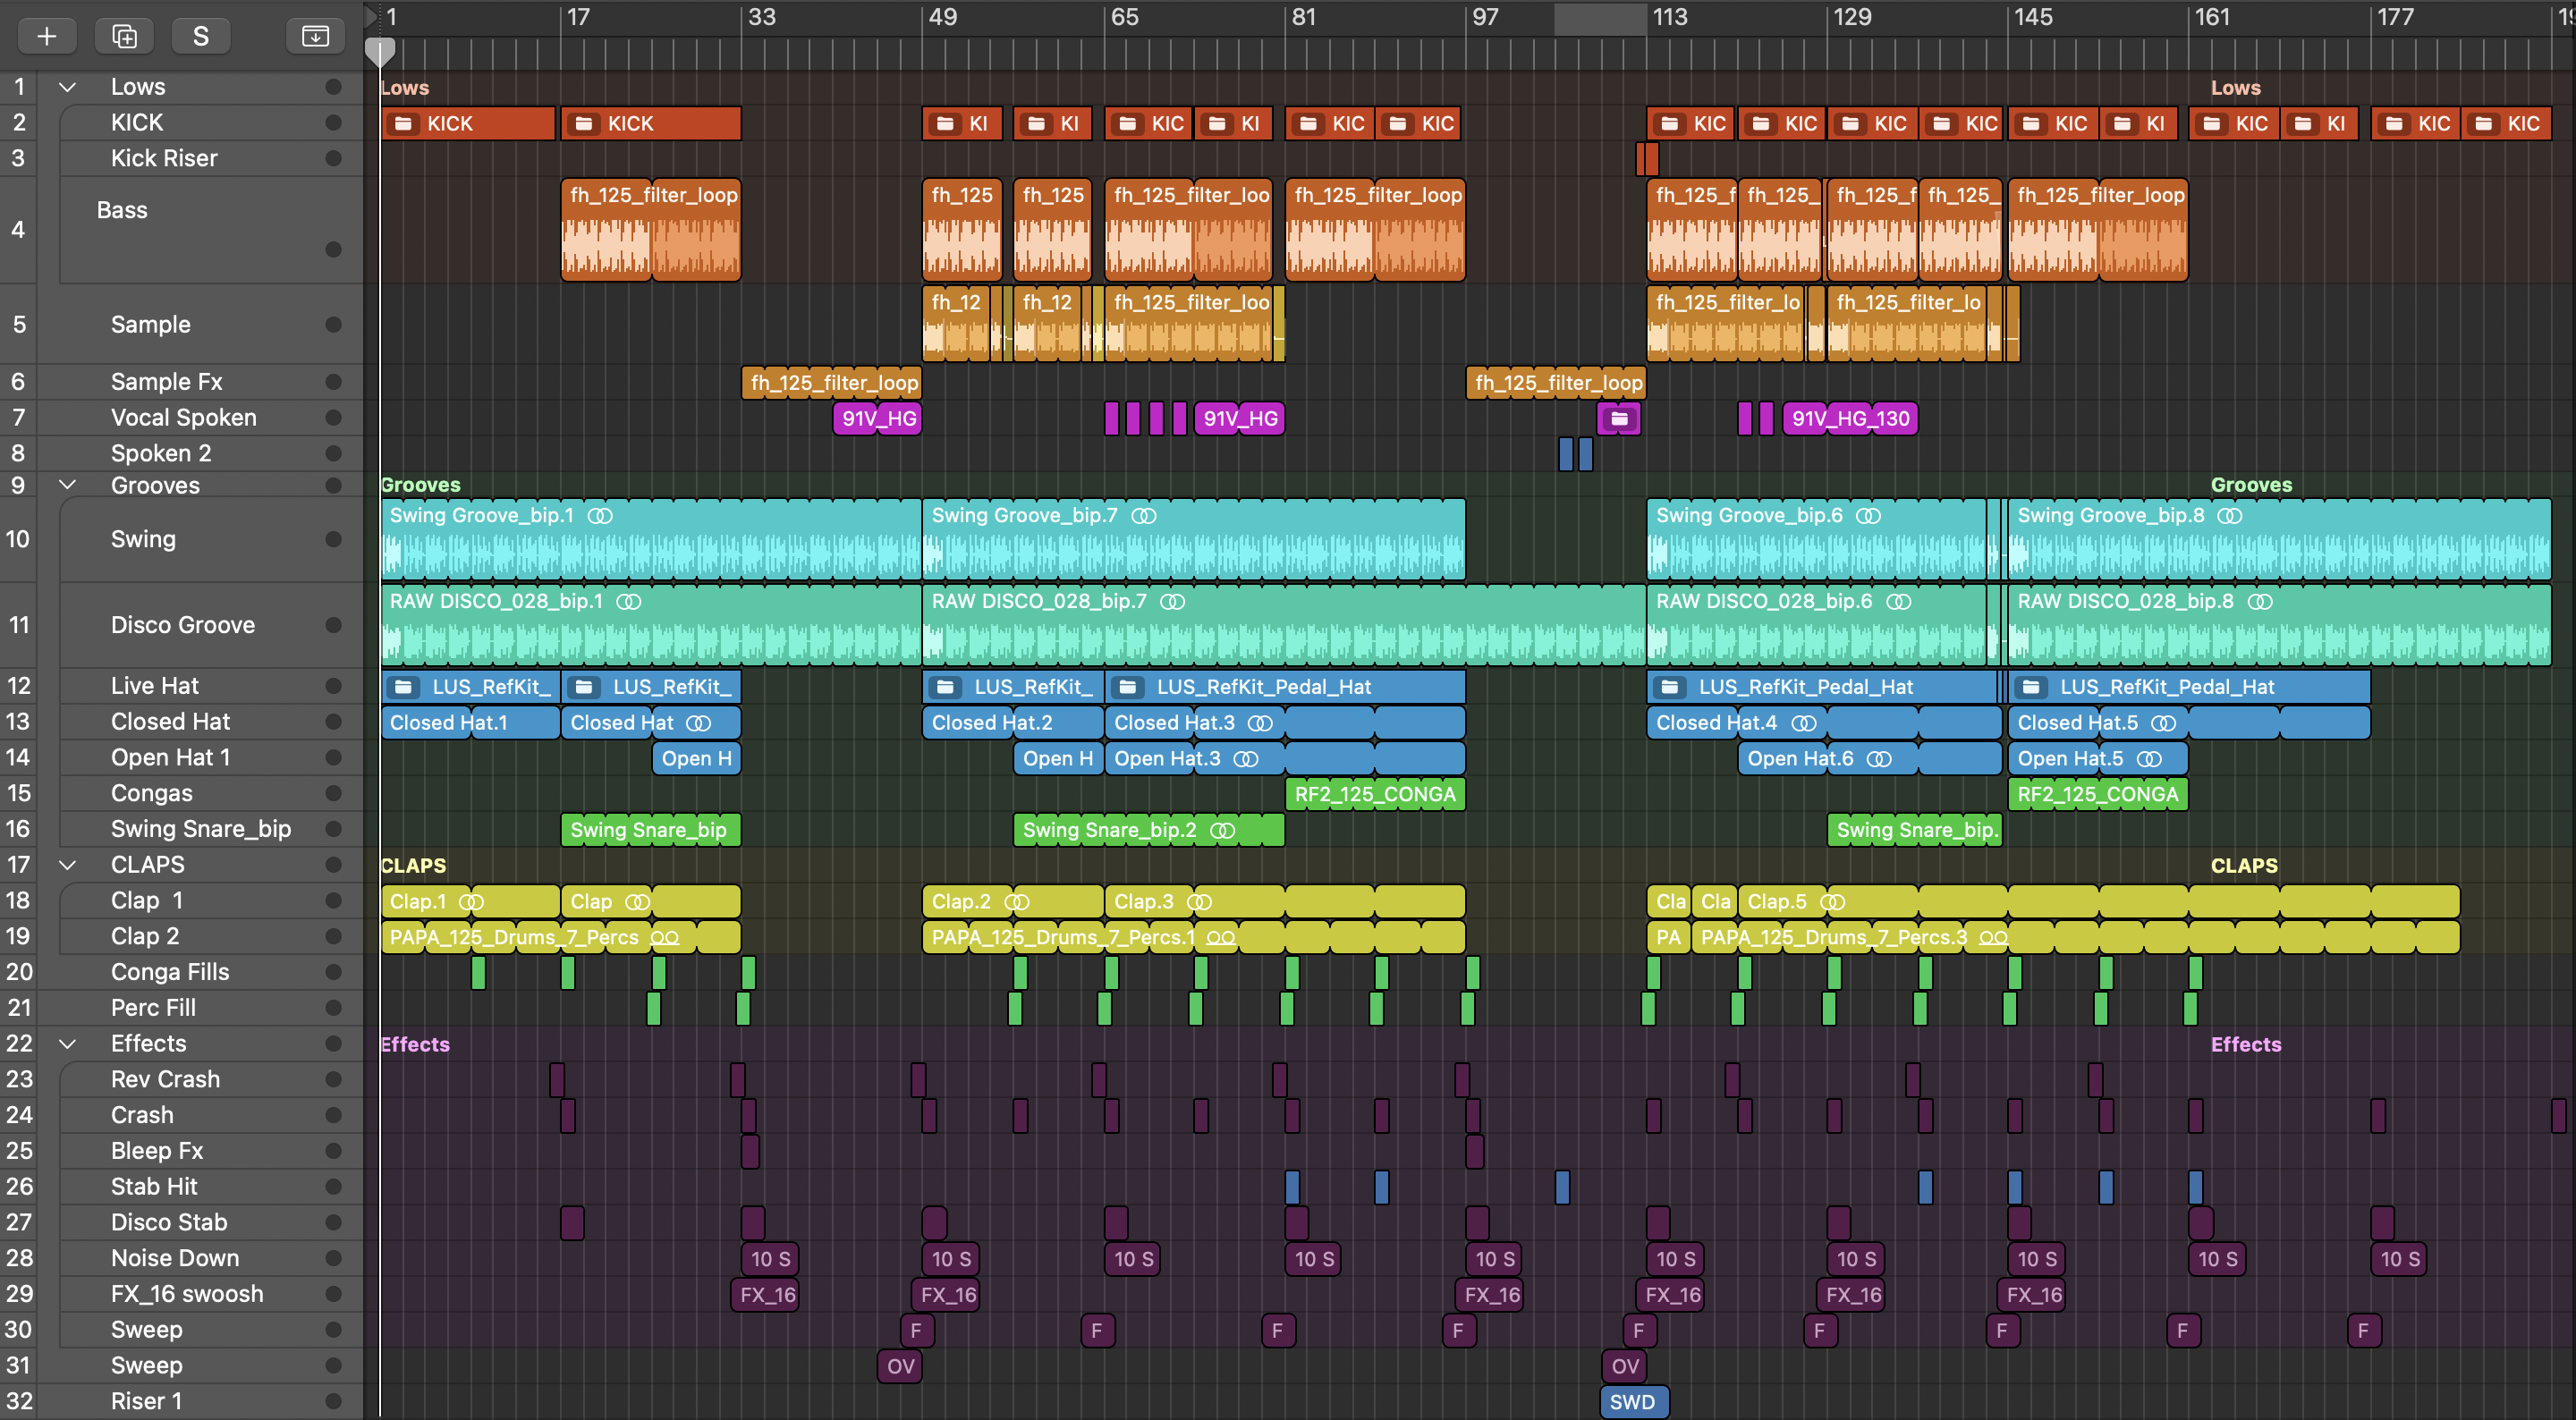Select the Bass track header

pyautogui.click(x=122, y=211)
